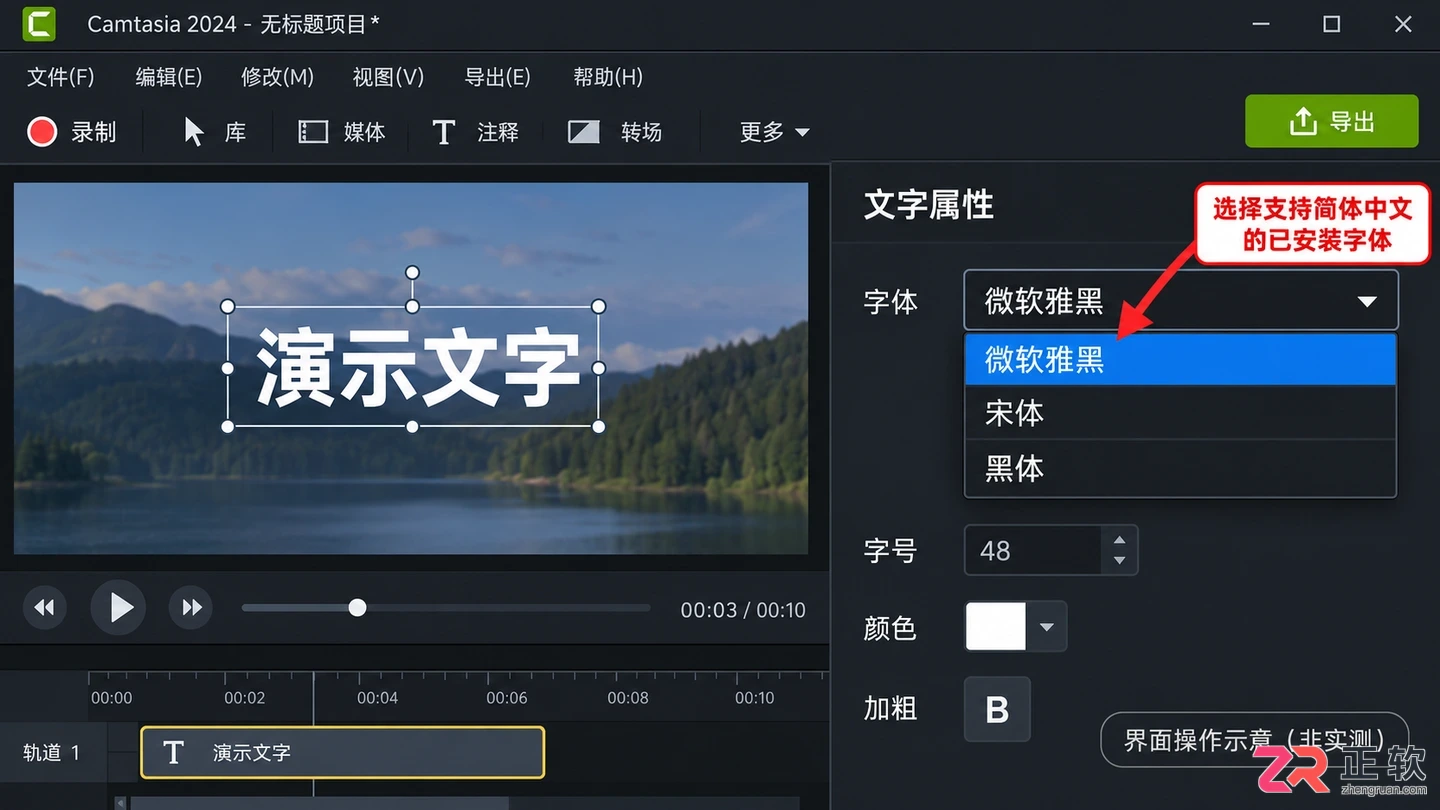Skip forward with the fast-forward button

coord(191,607)
